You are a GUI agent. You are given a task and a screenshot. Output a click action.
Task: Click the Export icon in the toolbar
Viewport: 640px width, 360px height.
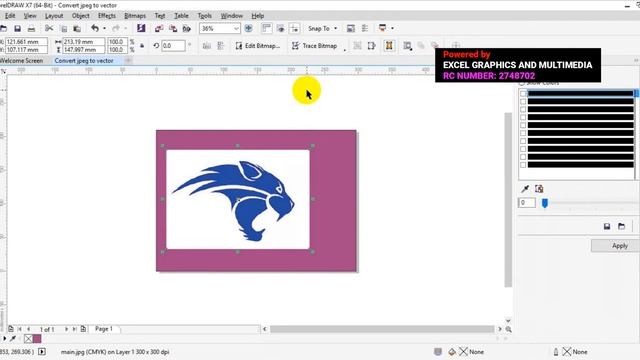pyautogui.click(x=173, y=29)
